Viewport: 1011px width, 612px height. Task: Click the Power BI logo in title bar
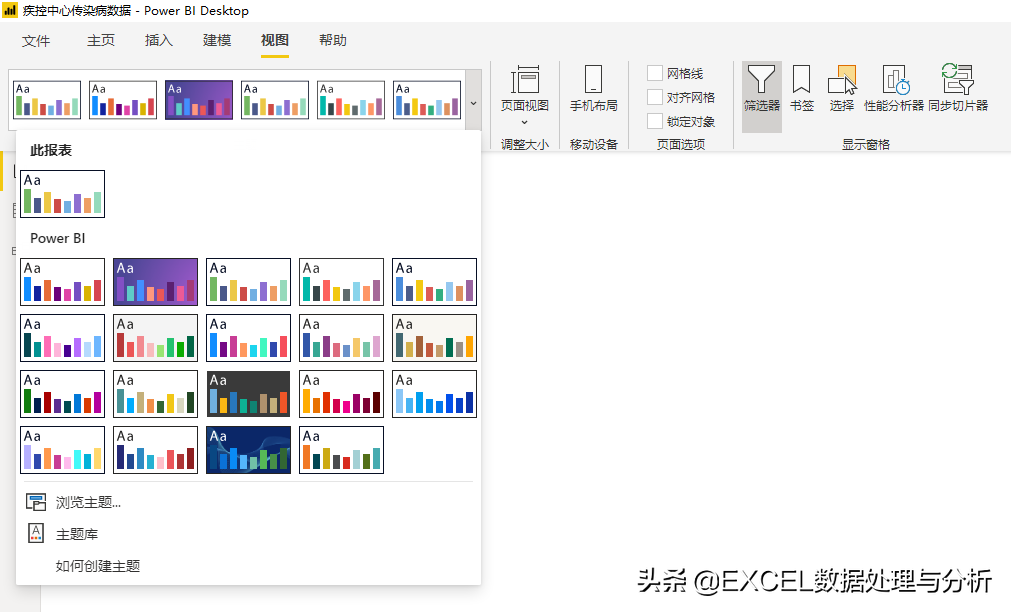pyautogui.click(x=10, y=10)
